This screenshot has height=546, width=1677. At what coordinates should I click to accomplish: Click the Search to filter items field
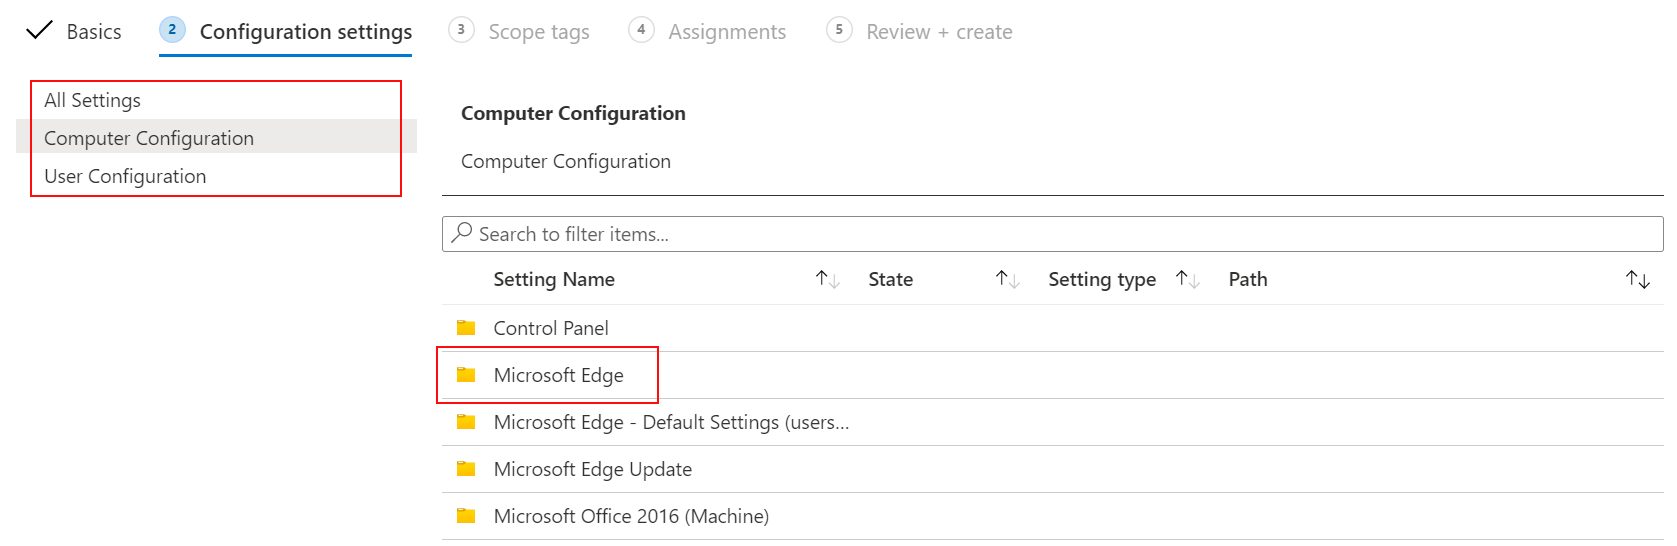tap(1053, 234)
